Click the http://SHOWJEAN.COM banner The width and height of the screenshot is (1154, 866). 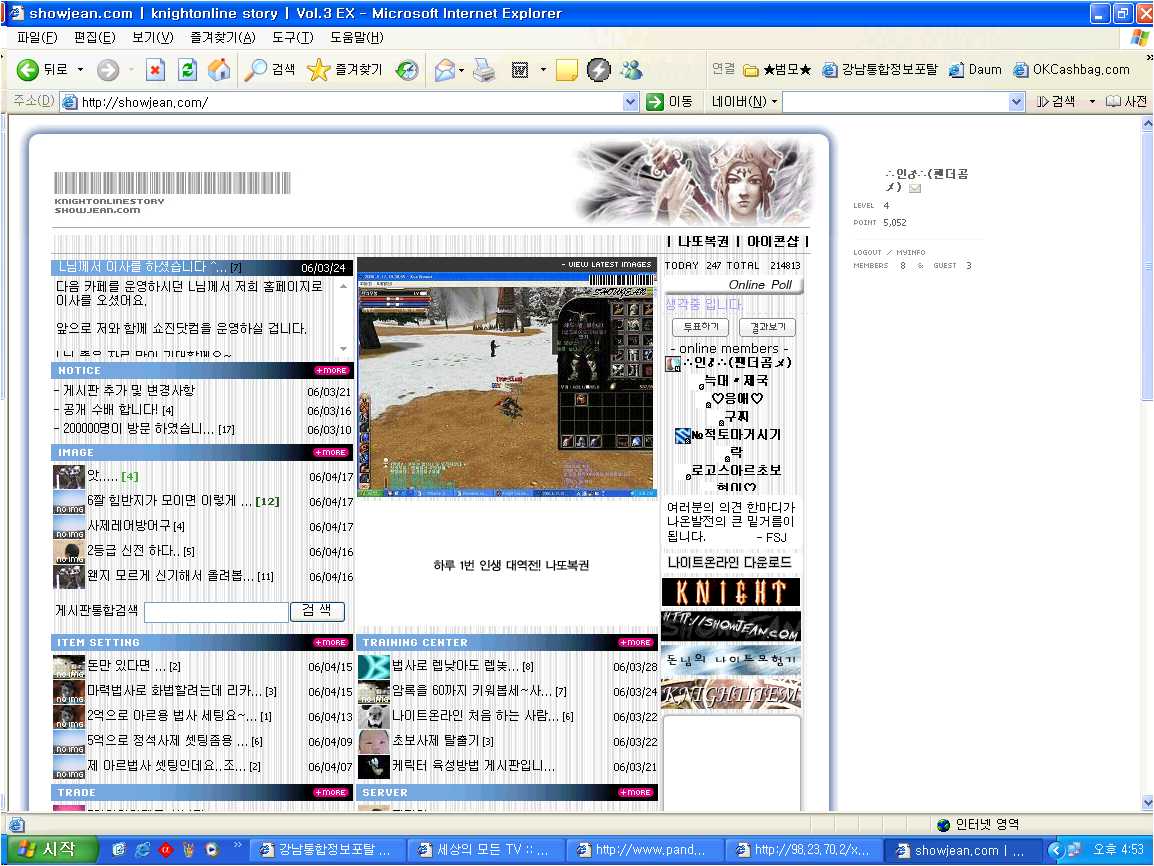(731, 626)
